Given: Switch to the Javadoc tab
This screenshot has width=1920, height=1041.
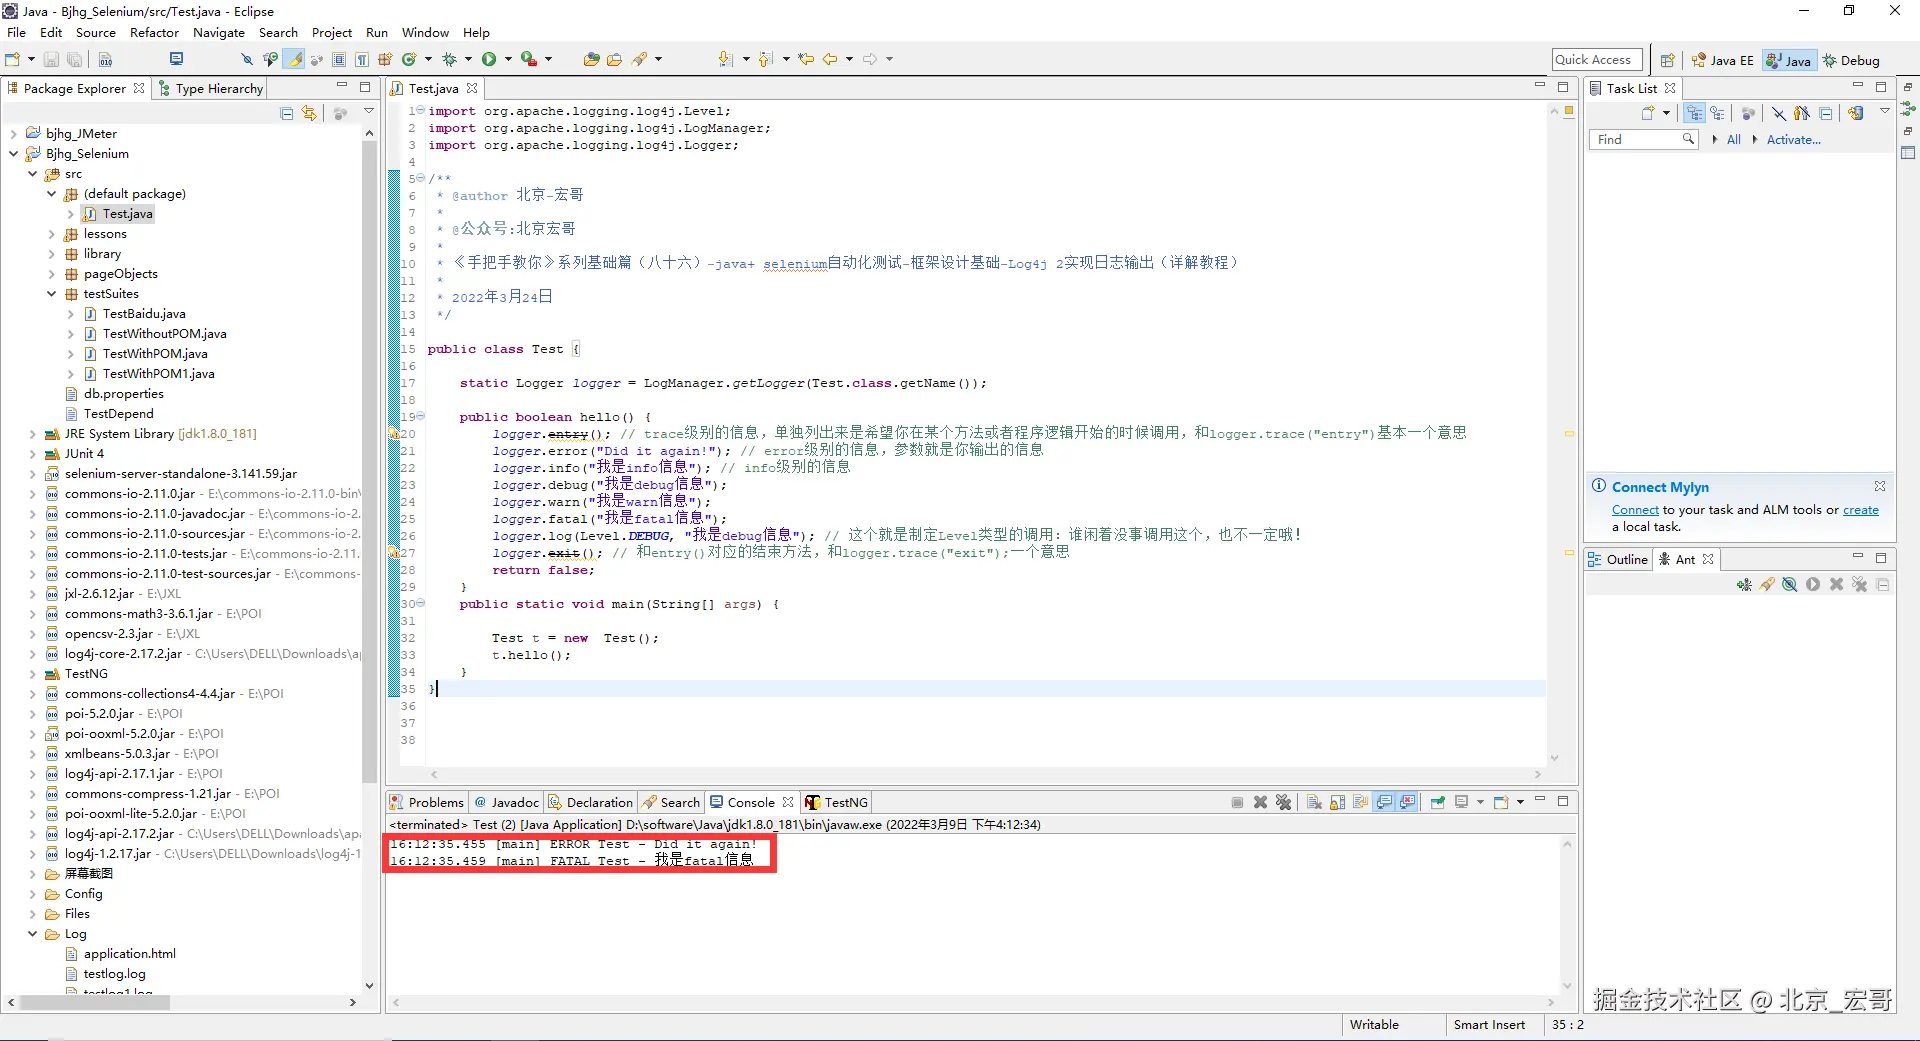Looking at the screenshot, I should coord(507,802).
